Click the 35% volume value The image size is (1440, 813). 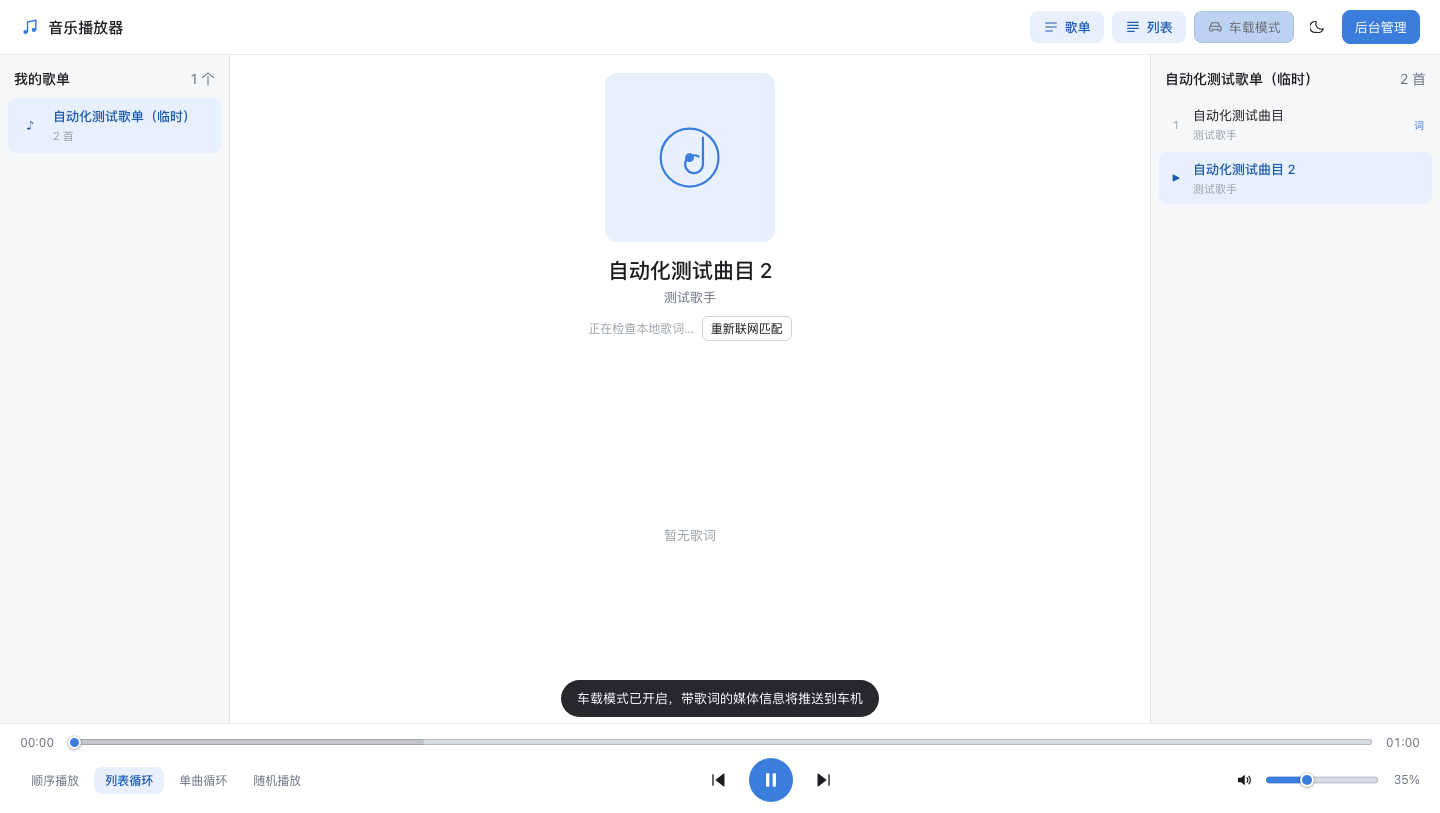coord(1406,780)
